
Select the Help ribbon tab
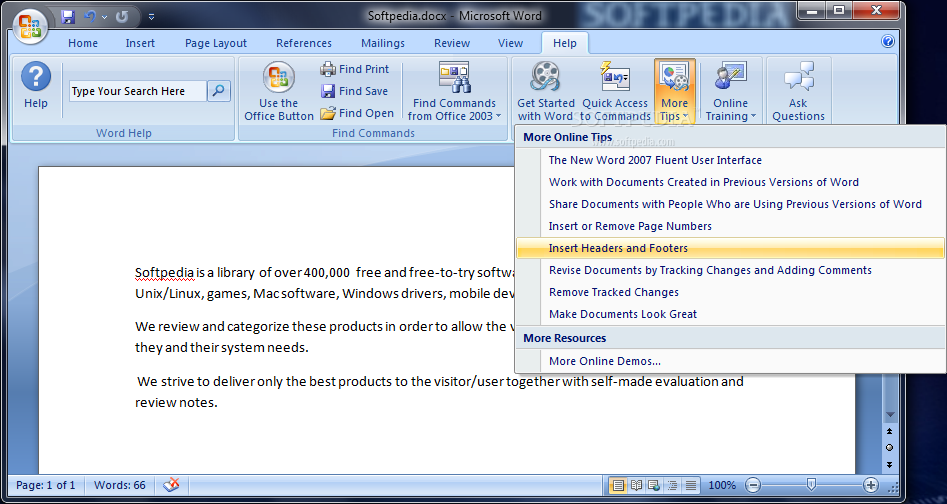click(x=565, y=43)
